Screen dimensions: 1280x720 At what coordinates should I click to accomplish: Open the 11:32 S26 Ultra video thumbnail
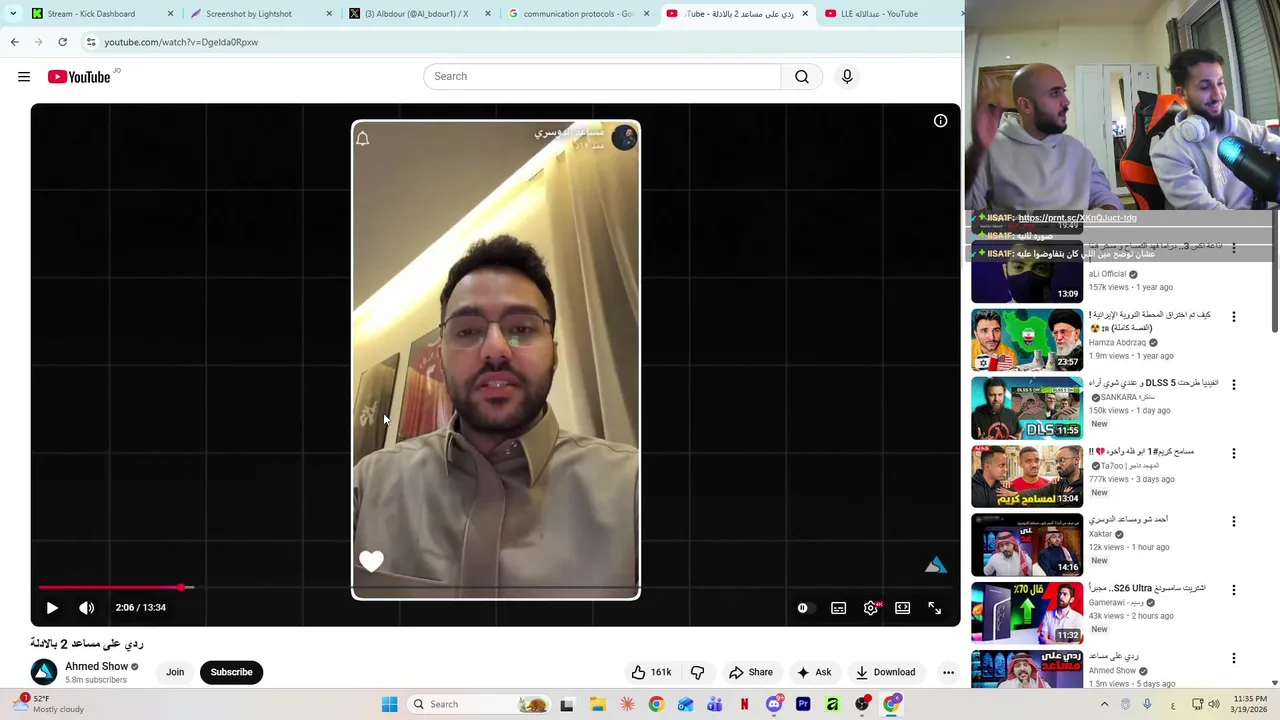point(1027,613)
